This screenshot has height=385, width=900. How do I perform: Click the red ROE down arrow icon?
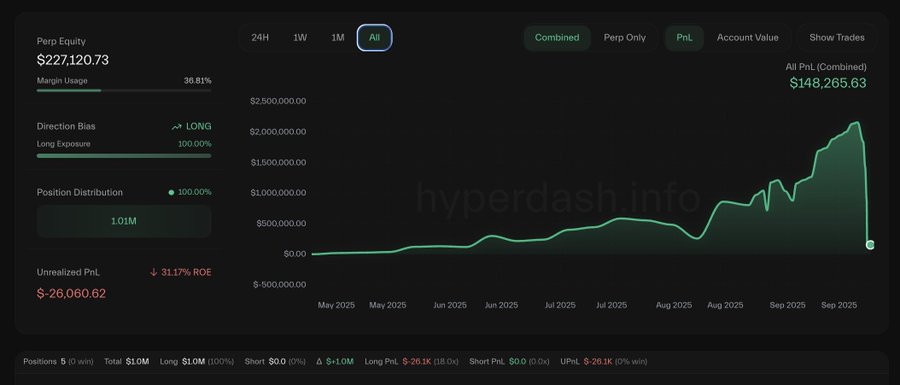153,272
